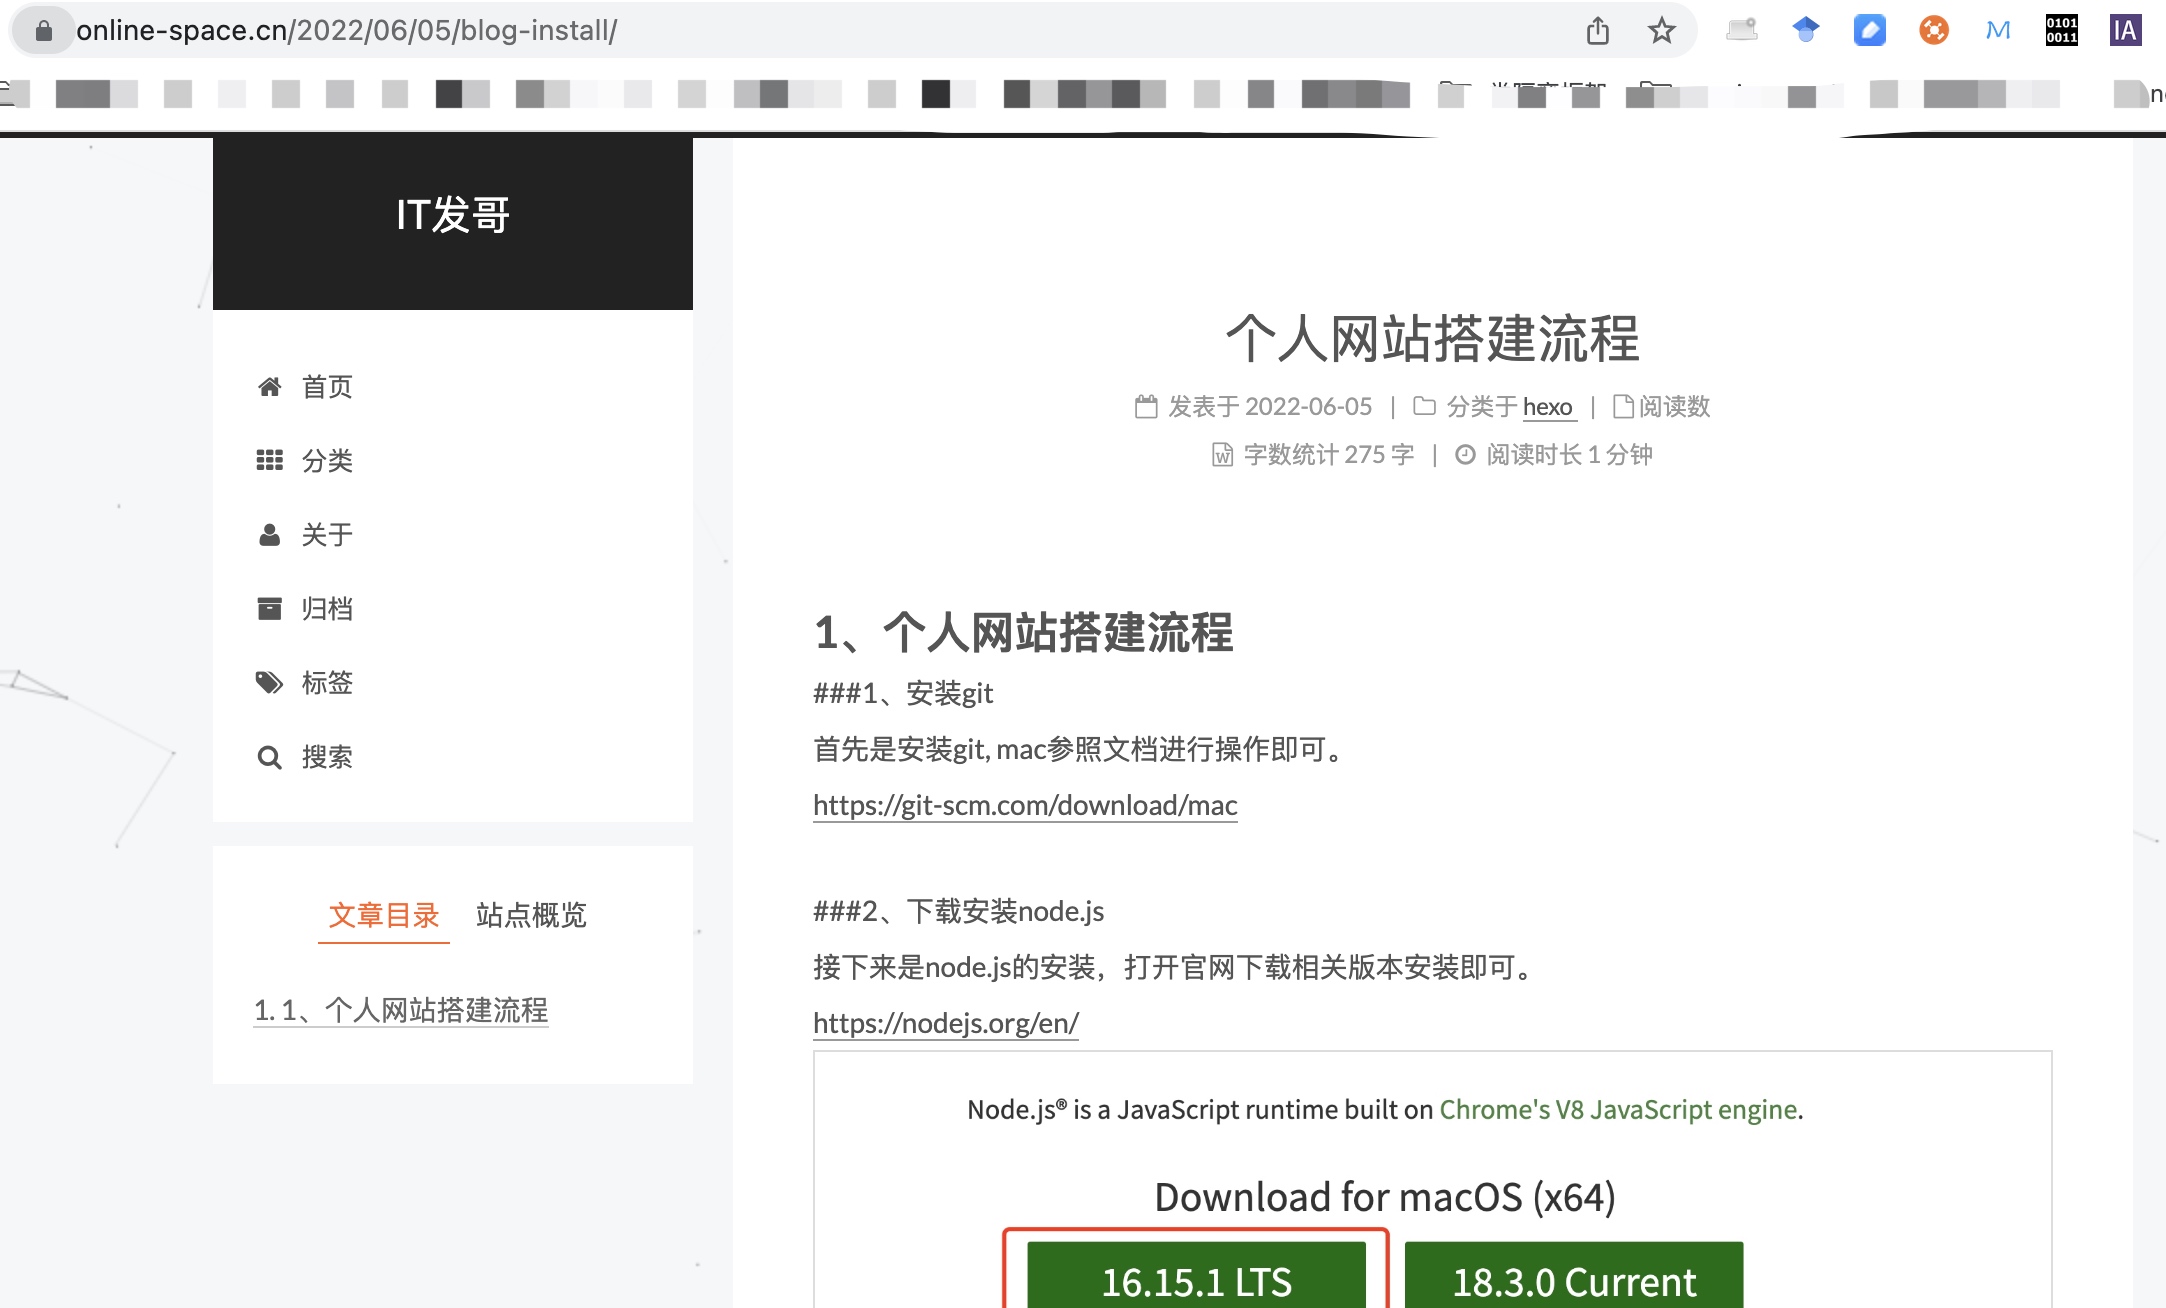Open 归档 archive menu item

326,609
